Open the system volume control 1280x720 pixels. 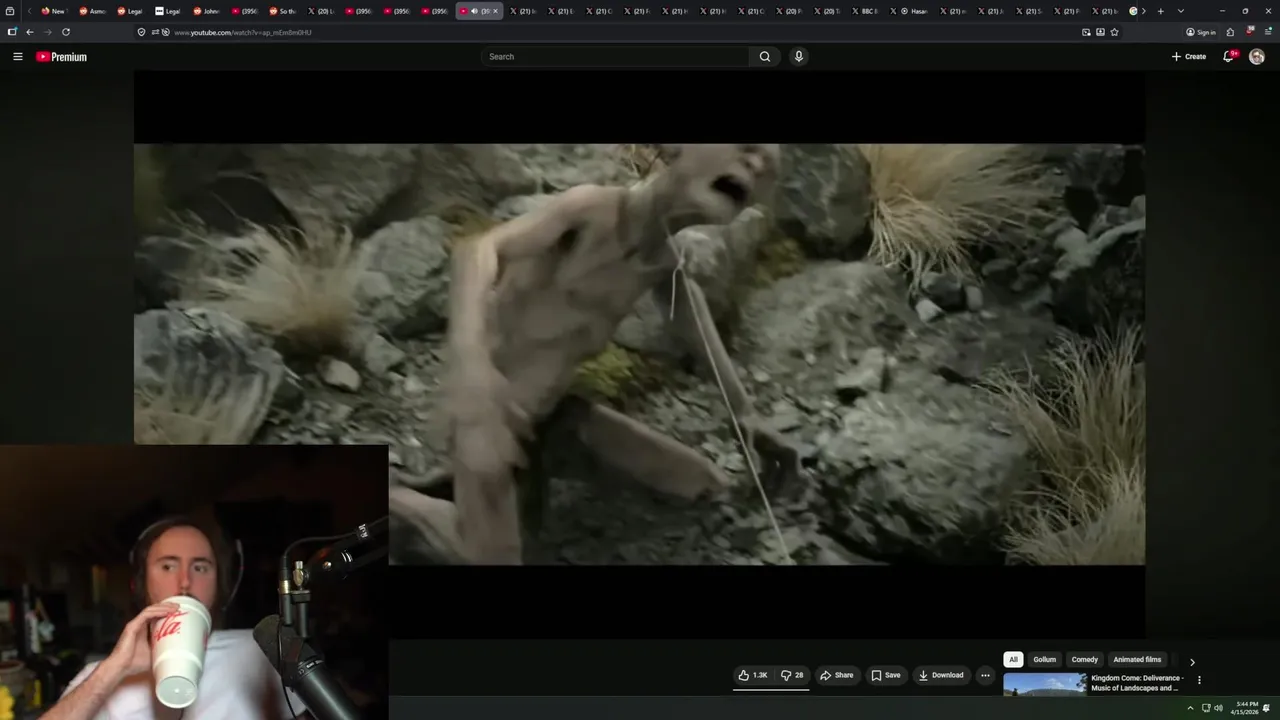coord(1218,708)
